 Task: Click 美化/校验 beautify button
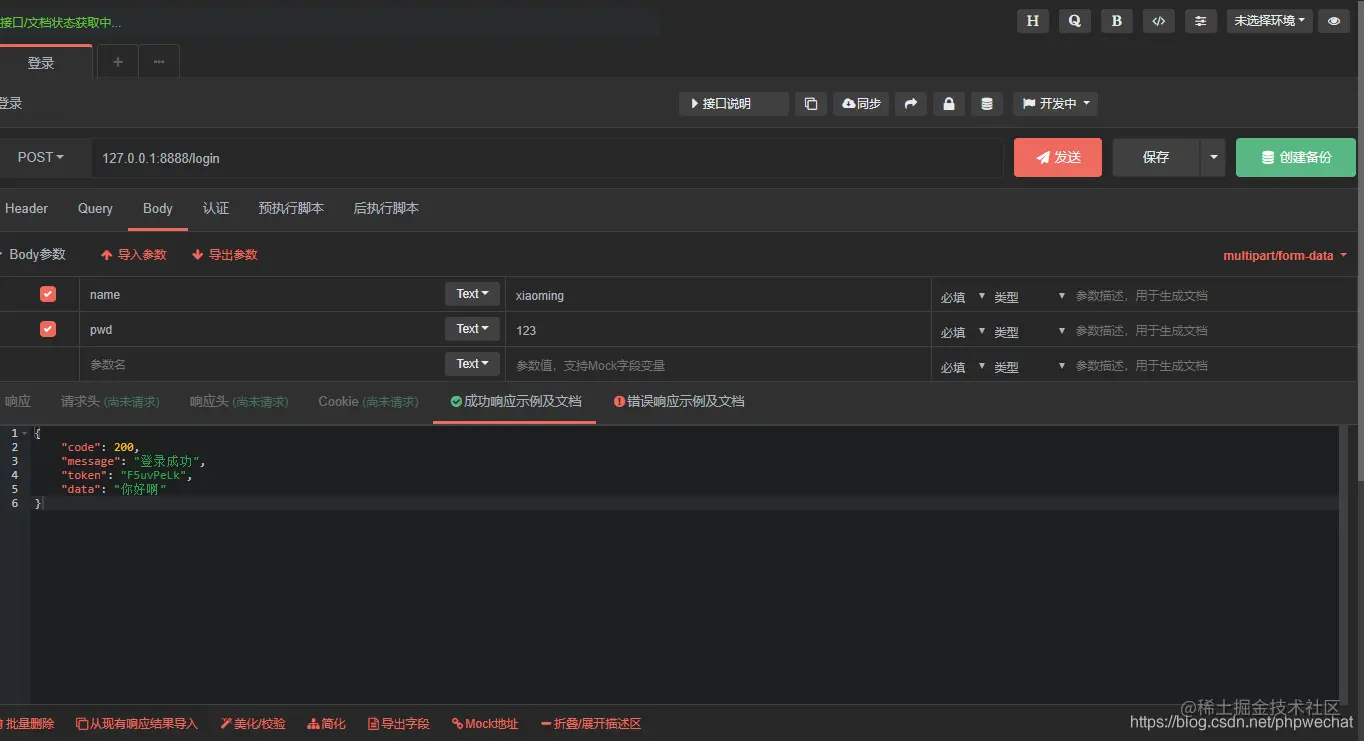click(253, 723)
